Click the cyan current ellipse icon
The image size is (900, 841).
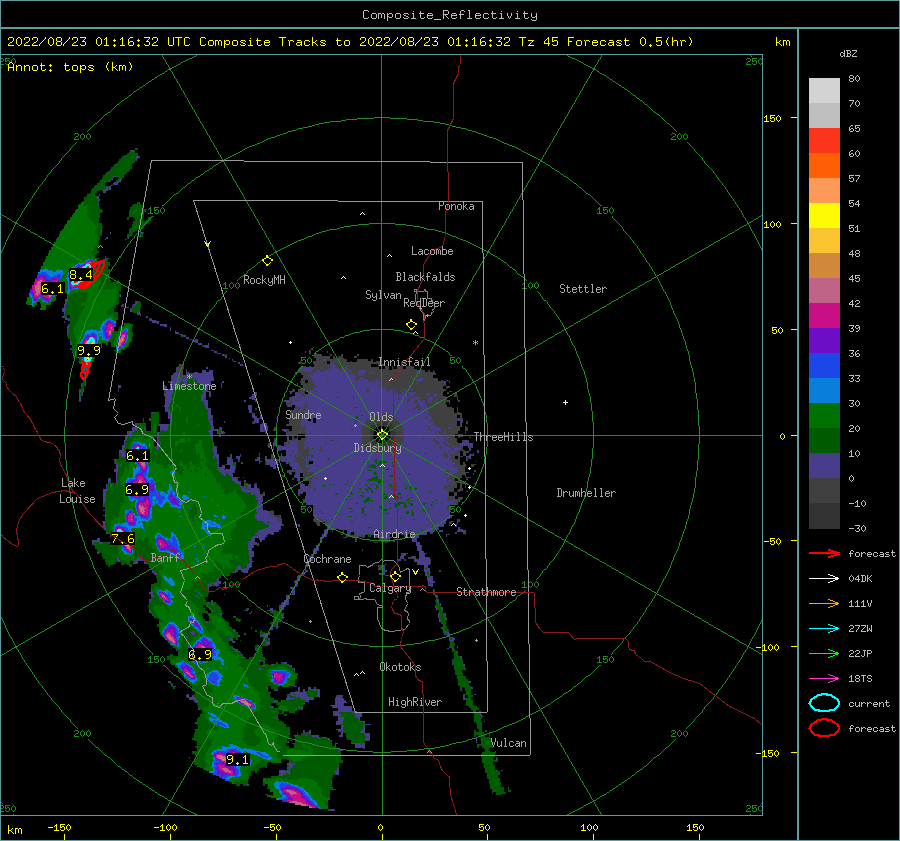(824, 703)
